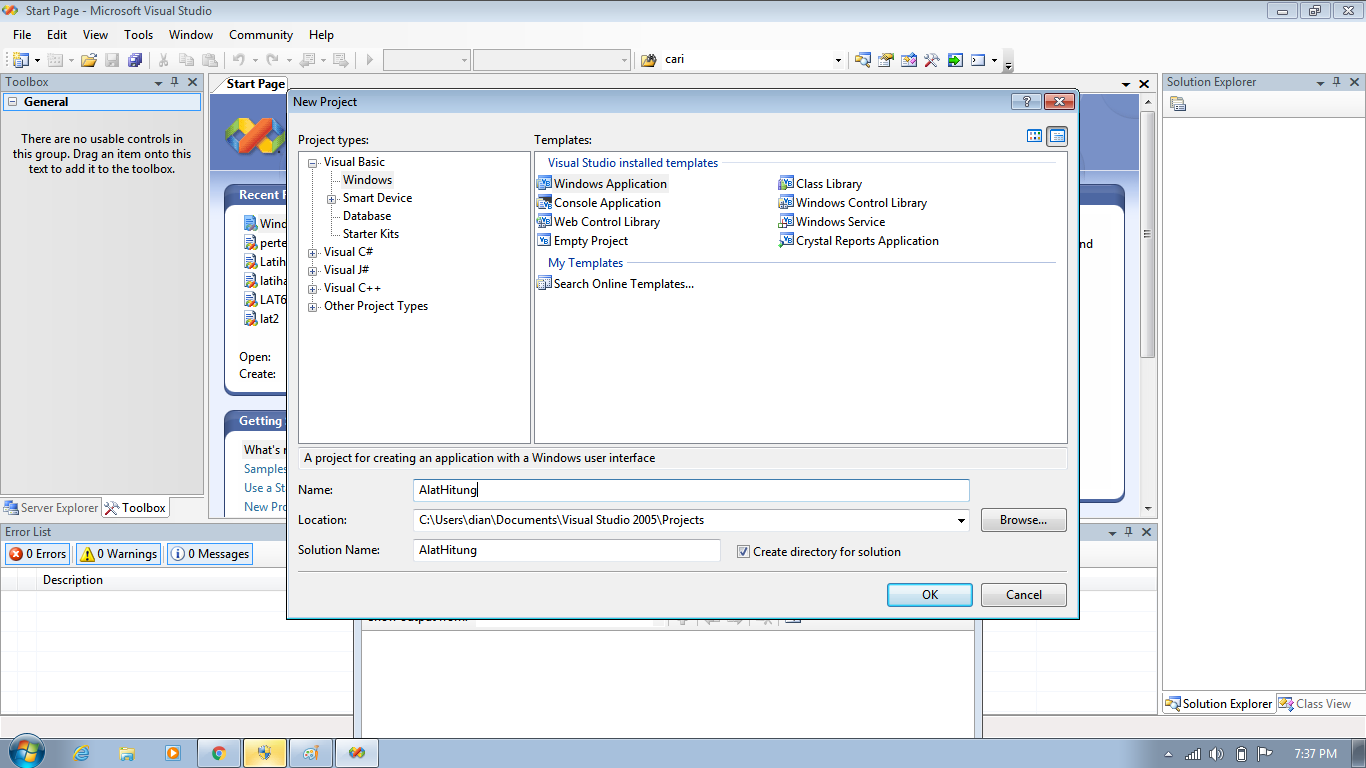Viewport: 1366px width, 768px height.
Task: Expand the Visual C# tree node
Action: [x=313, y=253]
